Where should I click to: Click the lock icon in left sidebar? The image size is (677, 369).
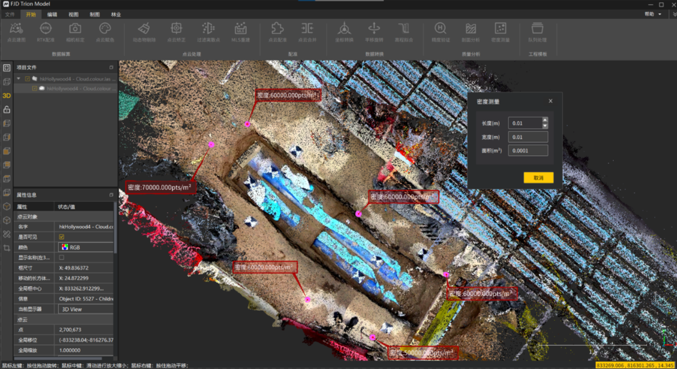[x=6, y=109]
